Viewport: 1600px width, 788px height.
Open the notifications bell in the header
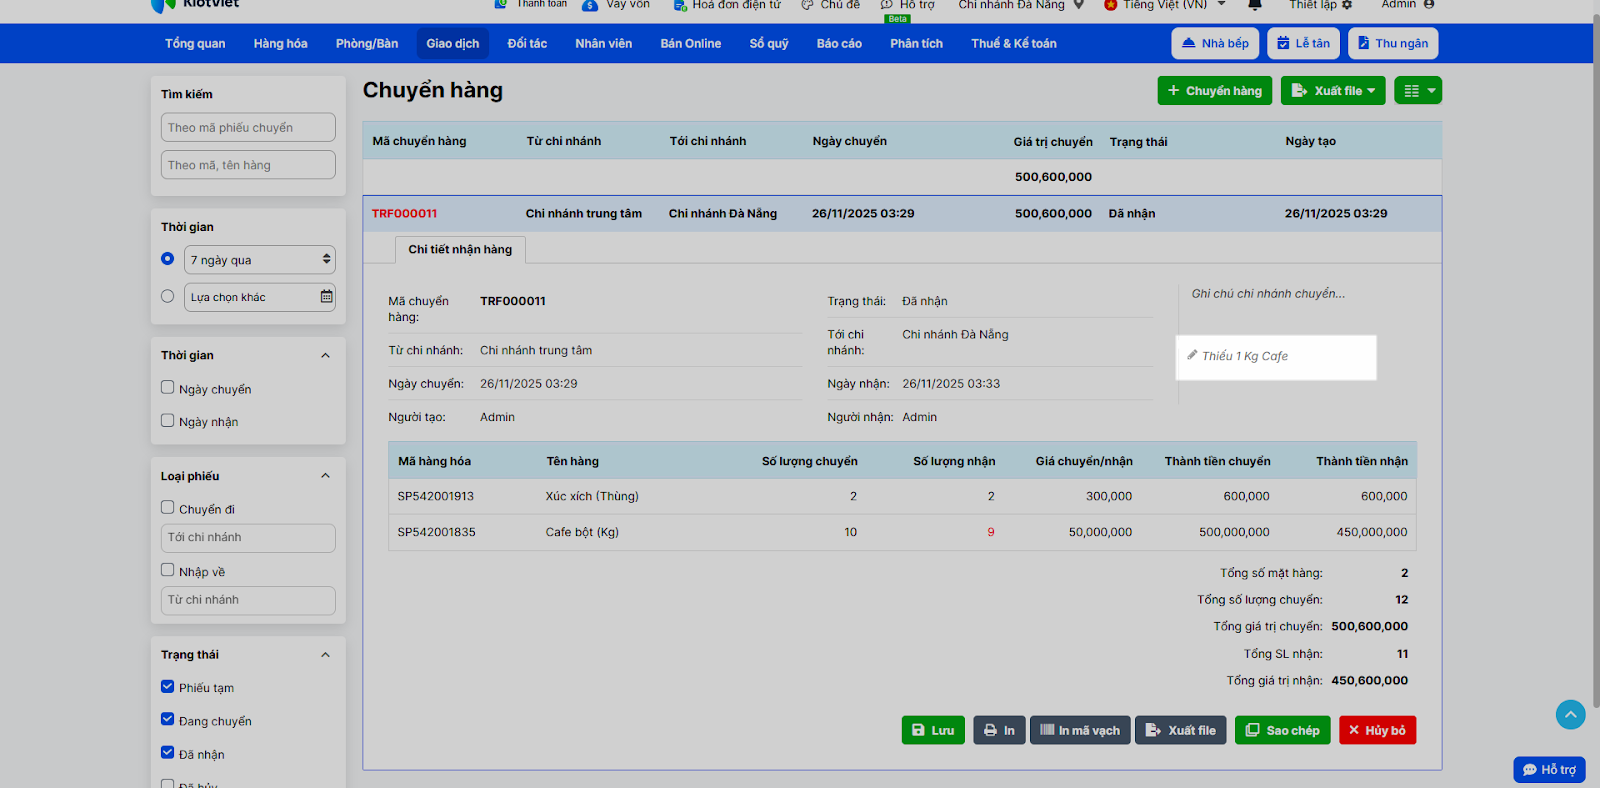pyautogui.click(x=1254, y=5)
